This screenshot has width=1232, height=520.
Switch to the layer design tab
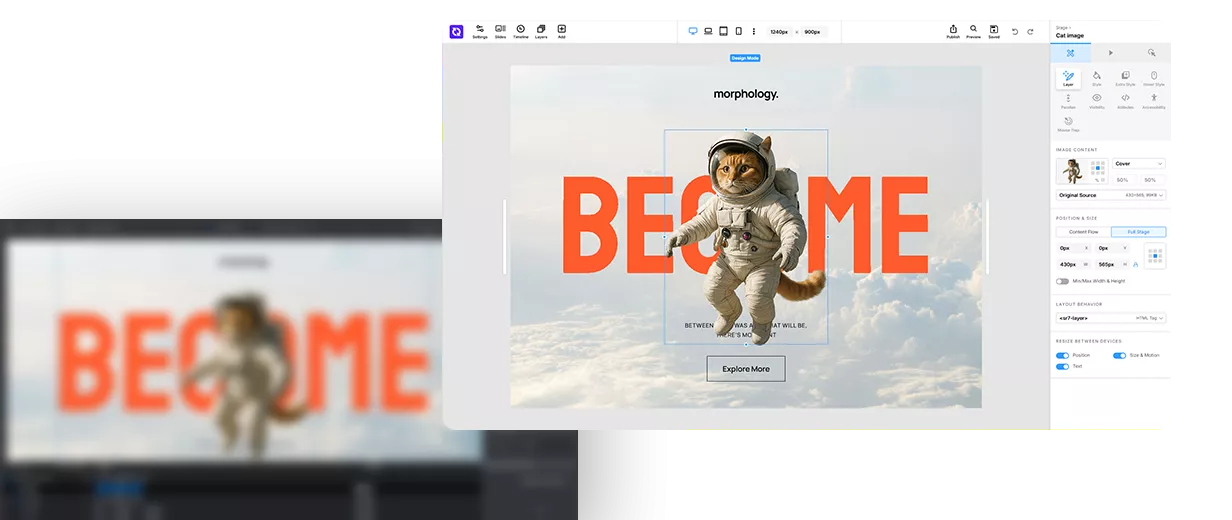[1070, 52]
